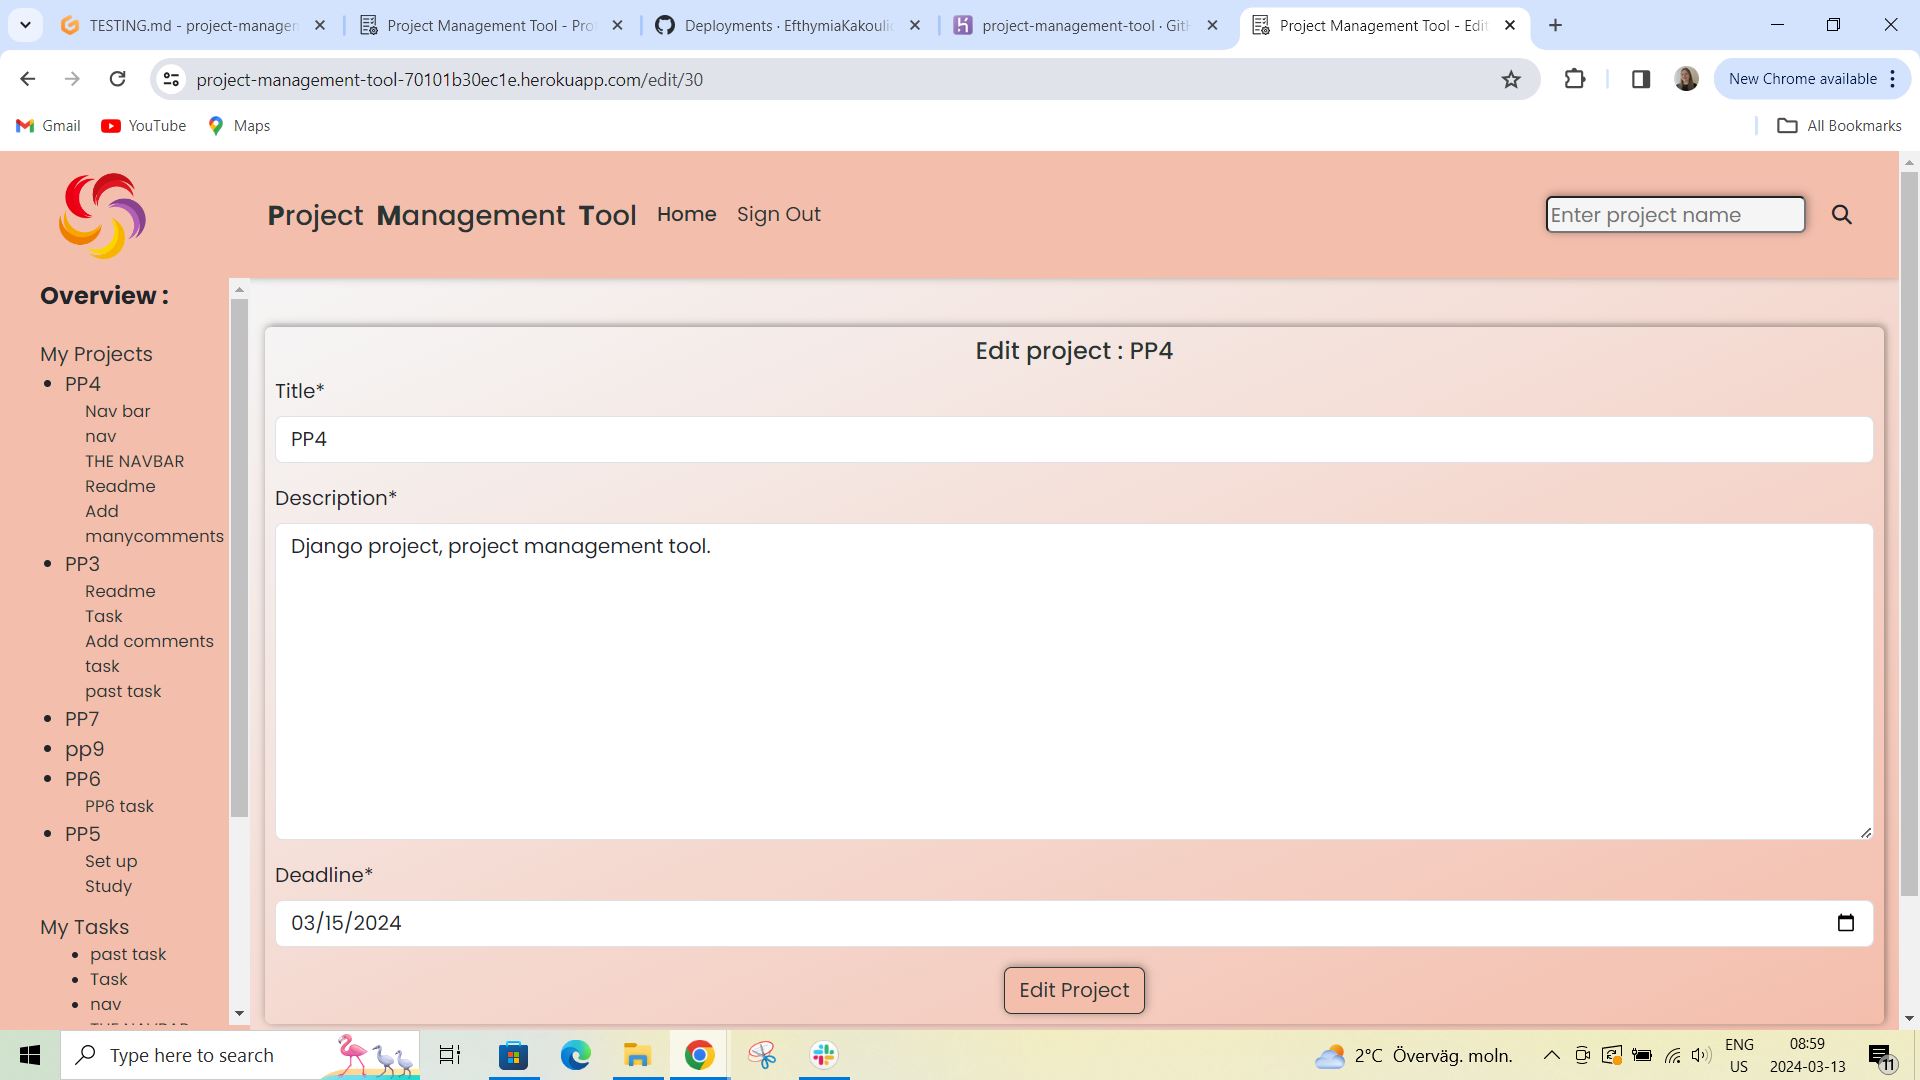This screenshot has height=1080, width=1920.
Task: Click the Enter project name search field
Action: 1675,214
